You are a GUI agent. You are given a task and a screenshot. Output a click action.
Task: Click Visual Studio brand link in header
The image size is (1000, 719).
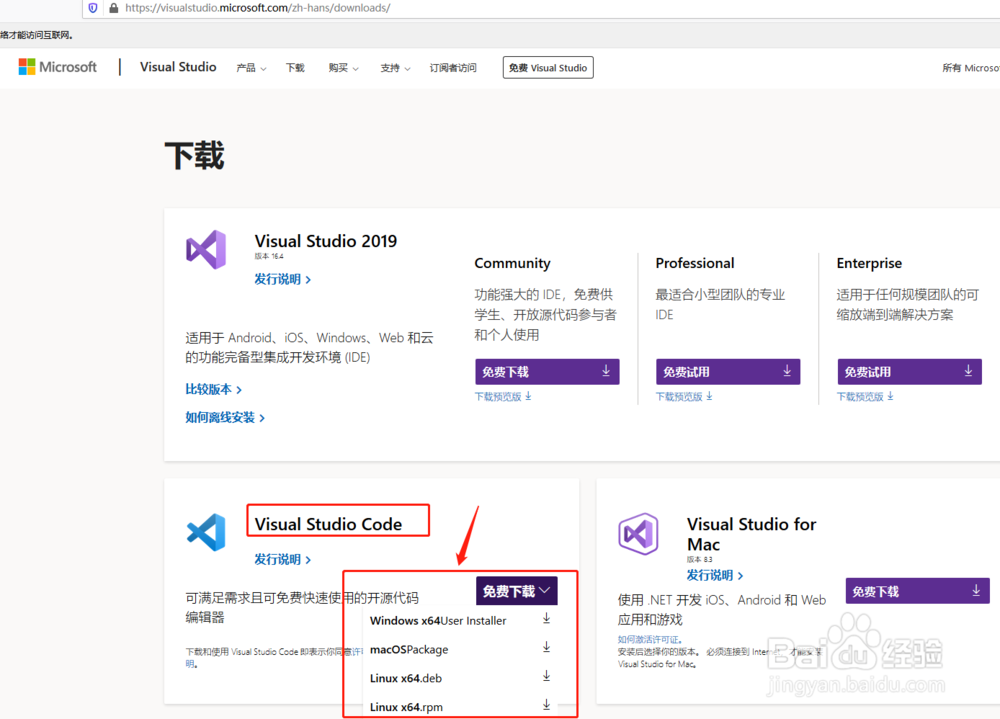coord(178,67)
